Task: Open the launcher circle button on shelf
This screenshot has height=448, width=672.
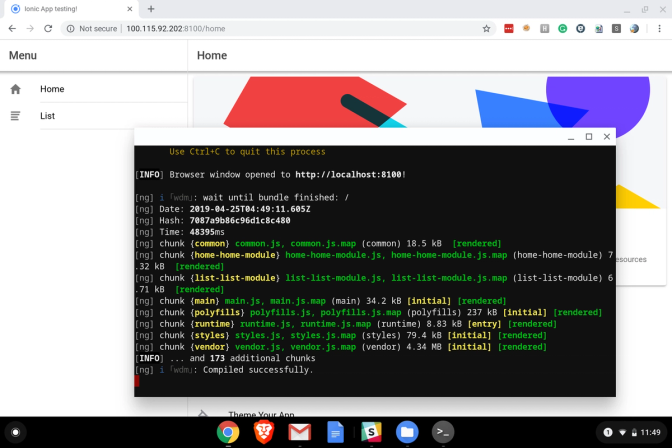Action: (15, 432)
